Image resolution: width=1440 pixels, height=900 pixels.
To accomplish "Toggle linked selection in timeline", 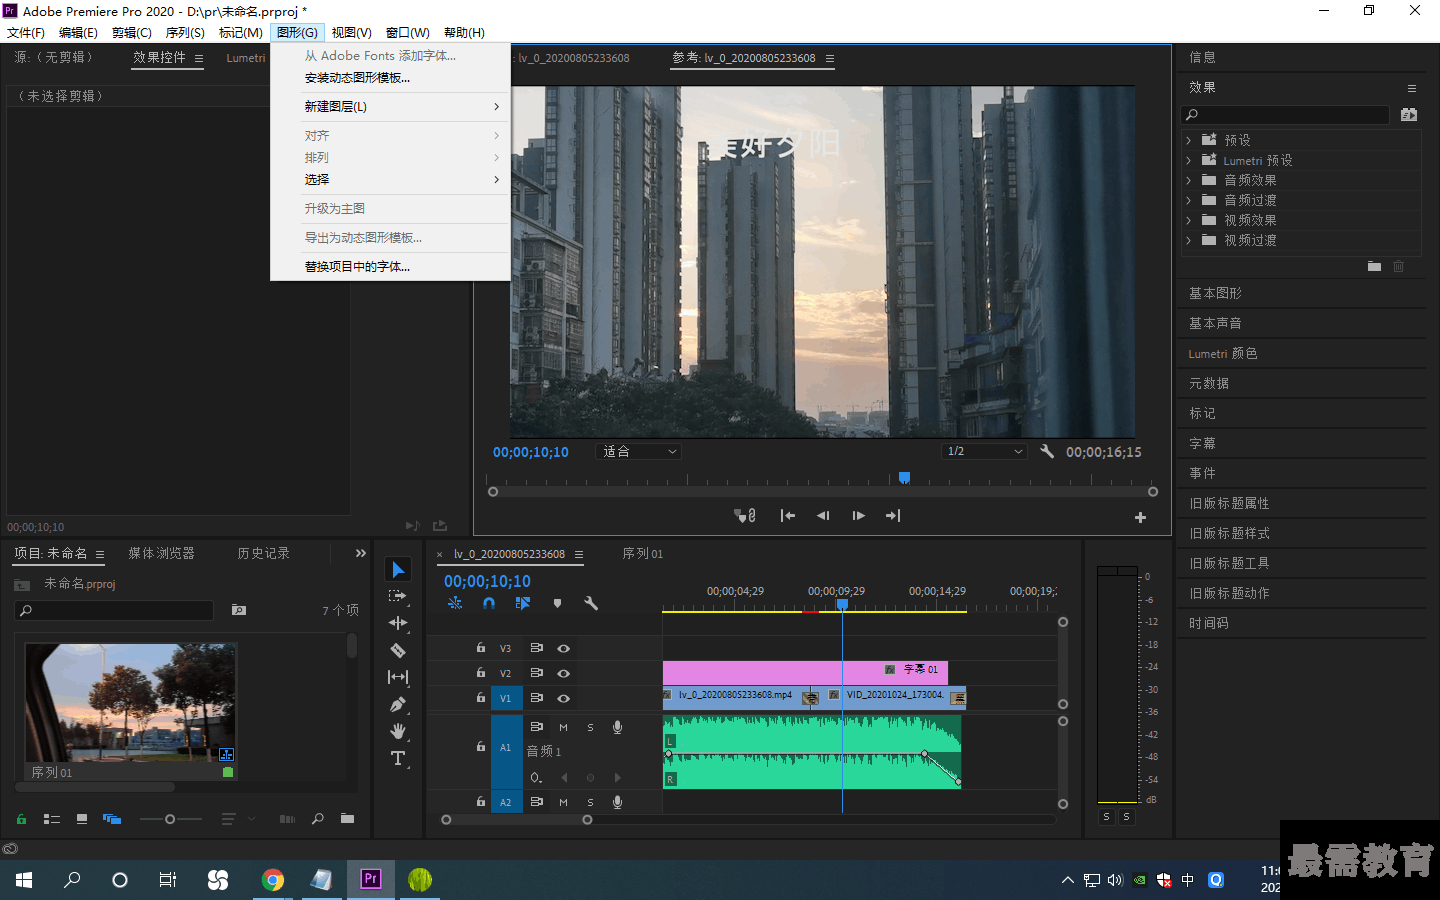I will (522, 603).
